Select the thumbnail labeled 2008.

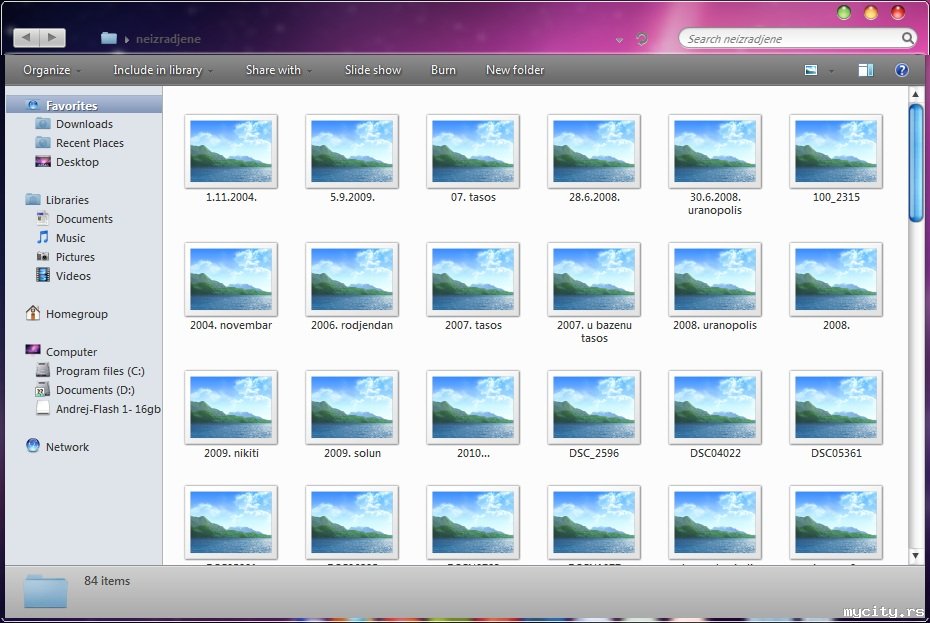836,279
